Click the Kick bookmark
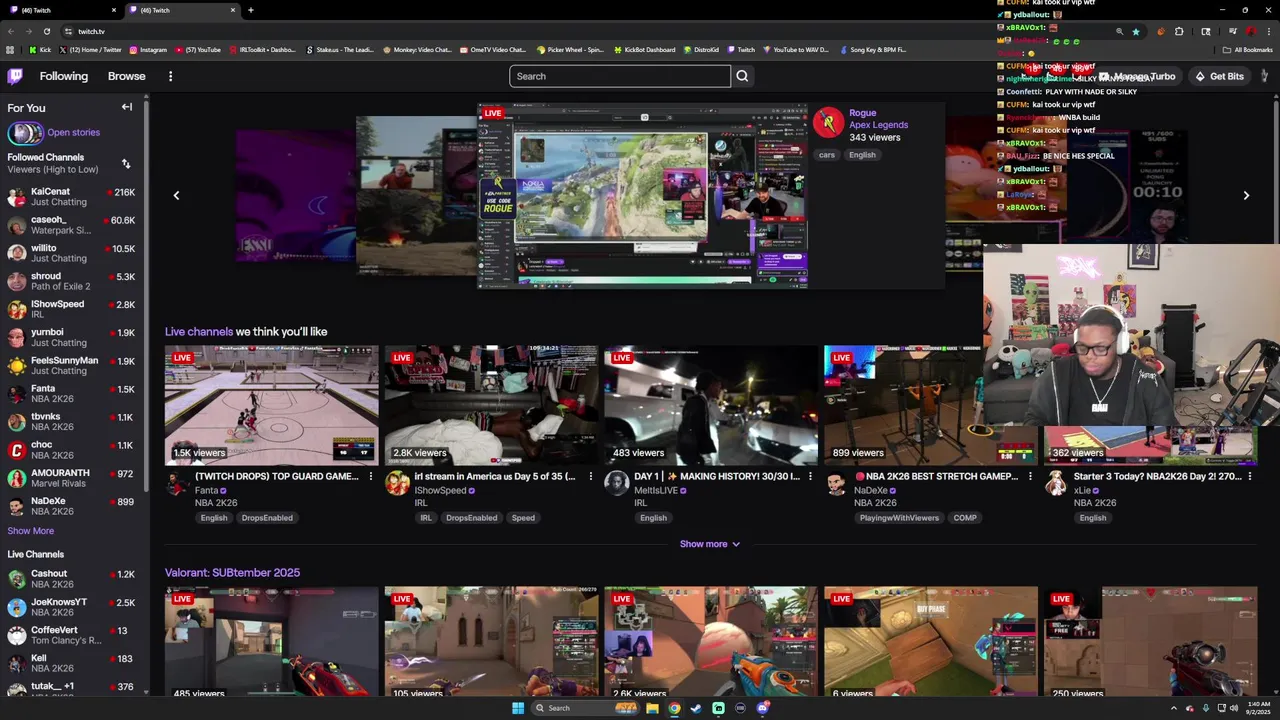1280x720 pixels. point(39,49)
